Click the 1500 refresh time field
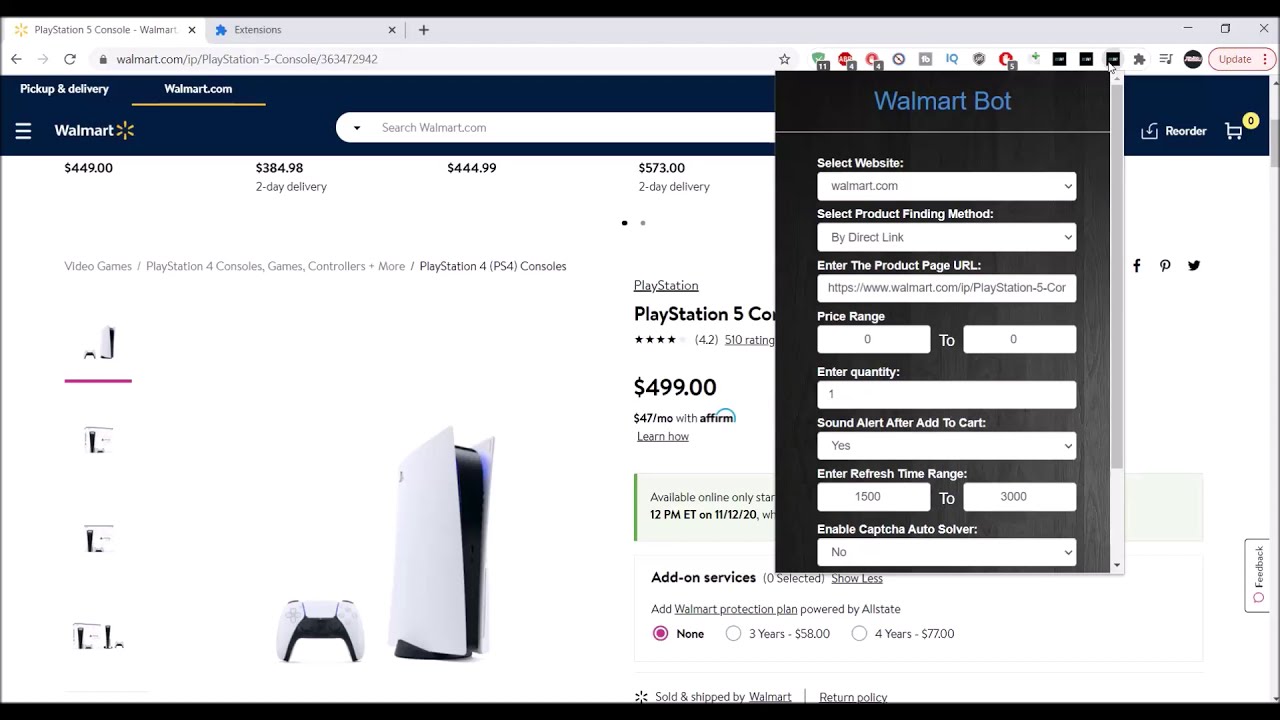The width and height of the screenshot is (1280, 720). click(873, 497)
